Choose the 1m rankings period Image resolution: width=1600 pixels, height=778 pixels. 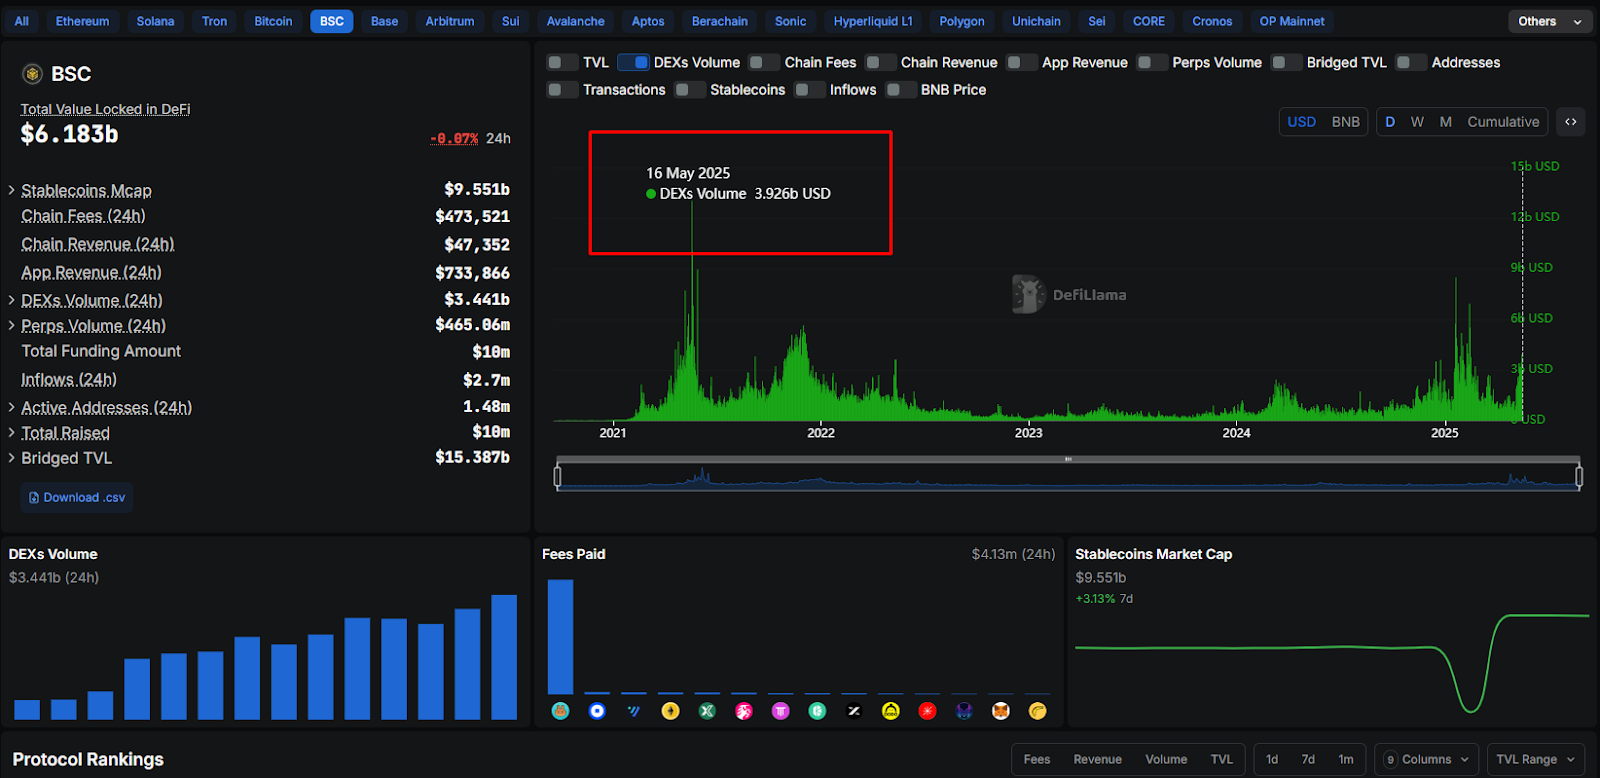click(x=1346, y=760)
